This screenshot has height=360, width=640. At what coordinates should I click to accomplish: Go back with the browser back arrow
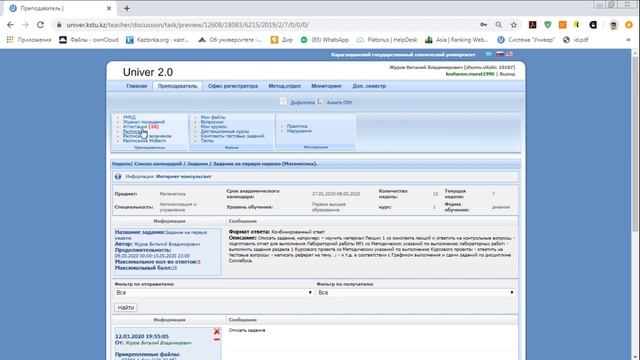click(11, 25)
